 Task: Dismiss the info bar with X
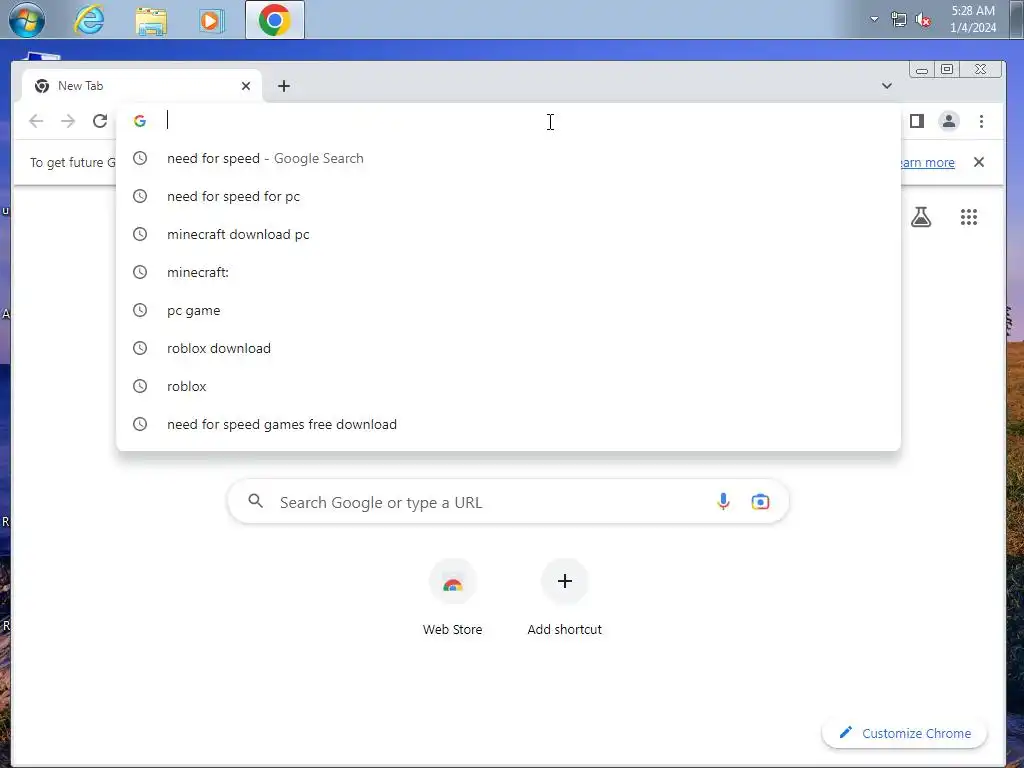(x=978, y=162)
